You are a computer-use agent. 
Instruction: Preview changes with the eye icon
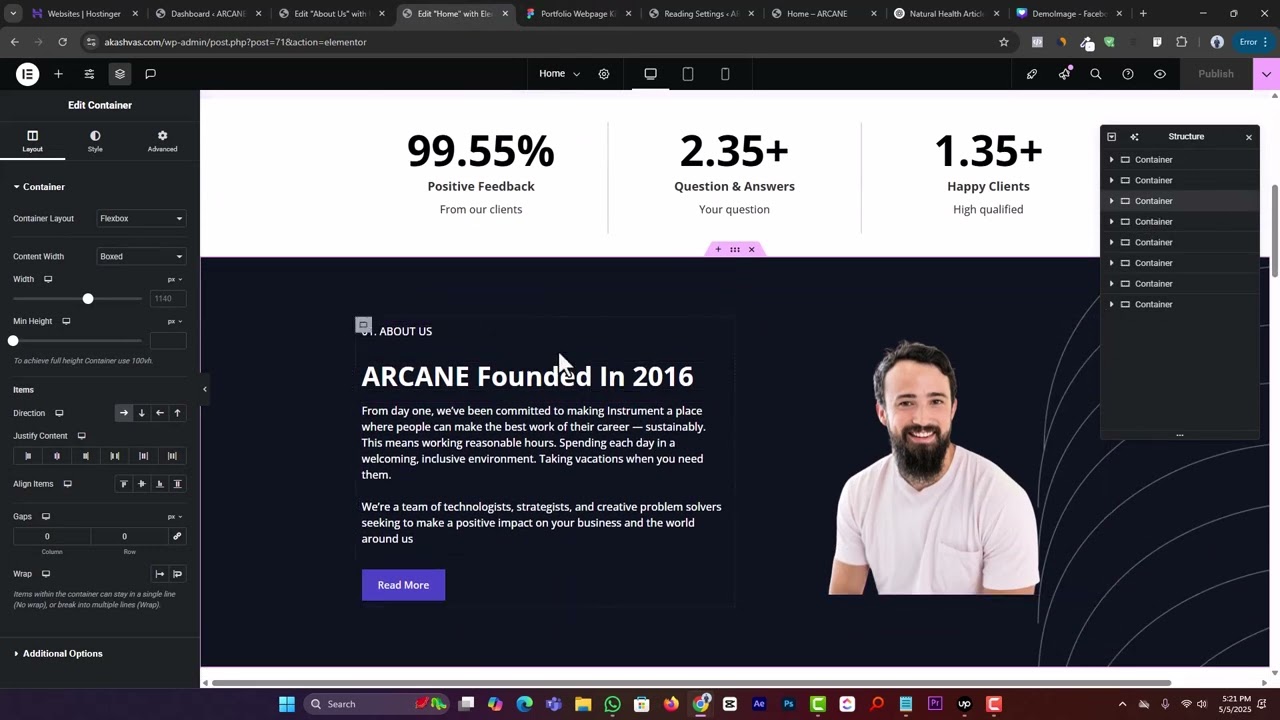click(1160, 74)
